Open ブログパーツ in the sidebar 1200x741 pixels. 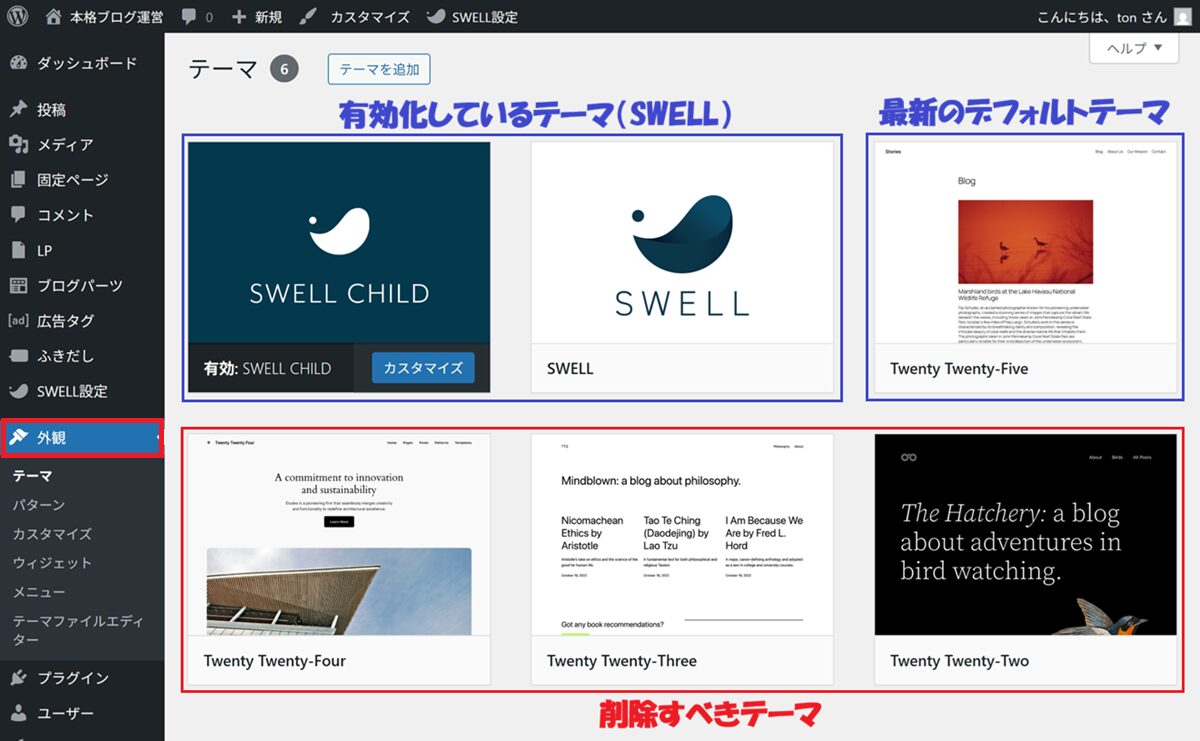(x=79, y=286)
